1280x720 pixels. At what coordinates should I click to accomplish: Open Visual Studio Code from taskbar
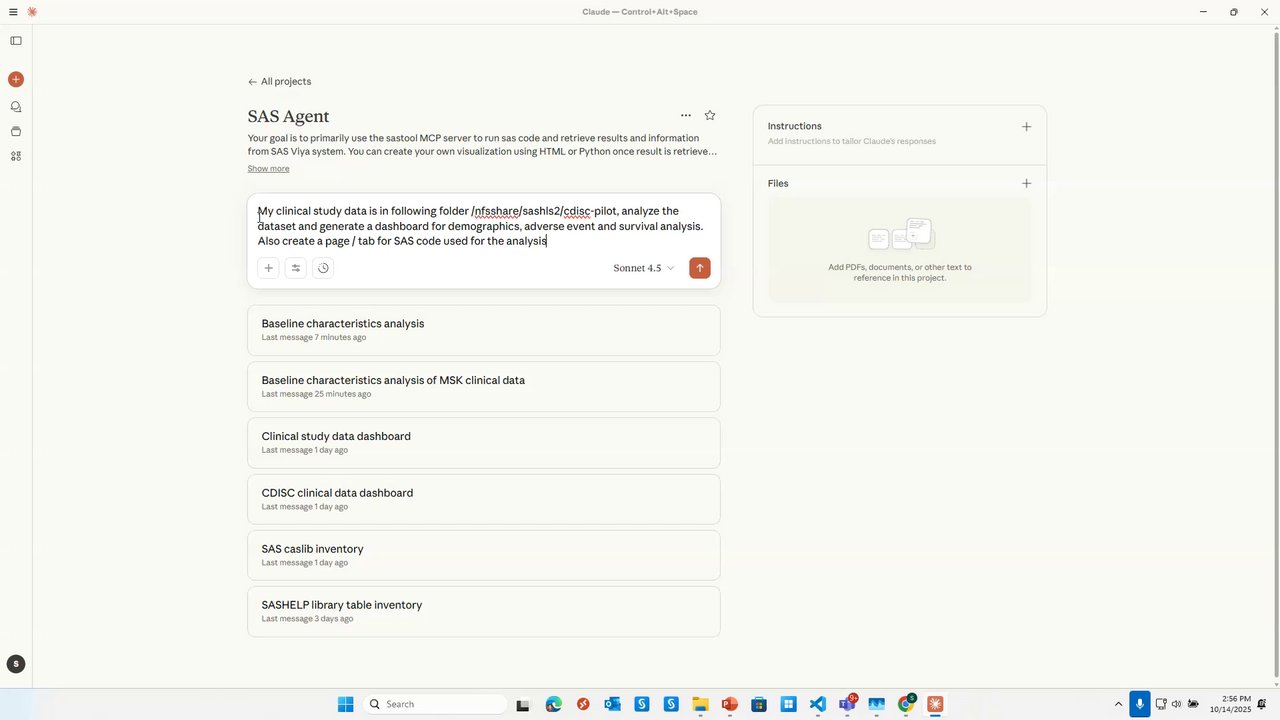point(817,704)
